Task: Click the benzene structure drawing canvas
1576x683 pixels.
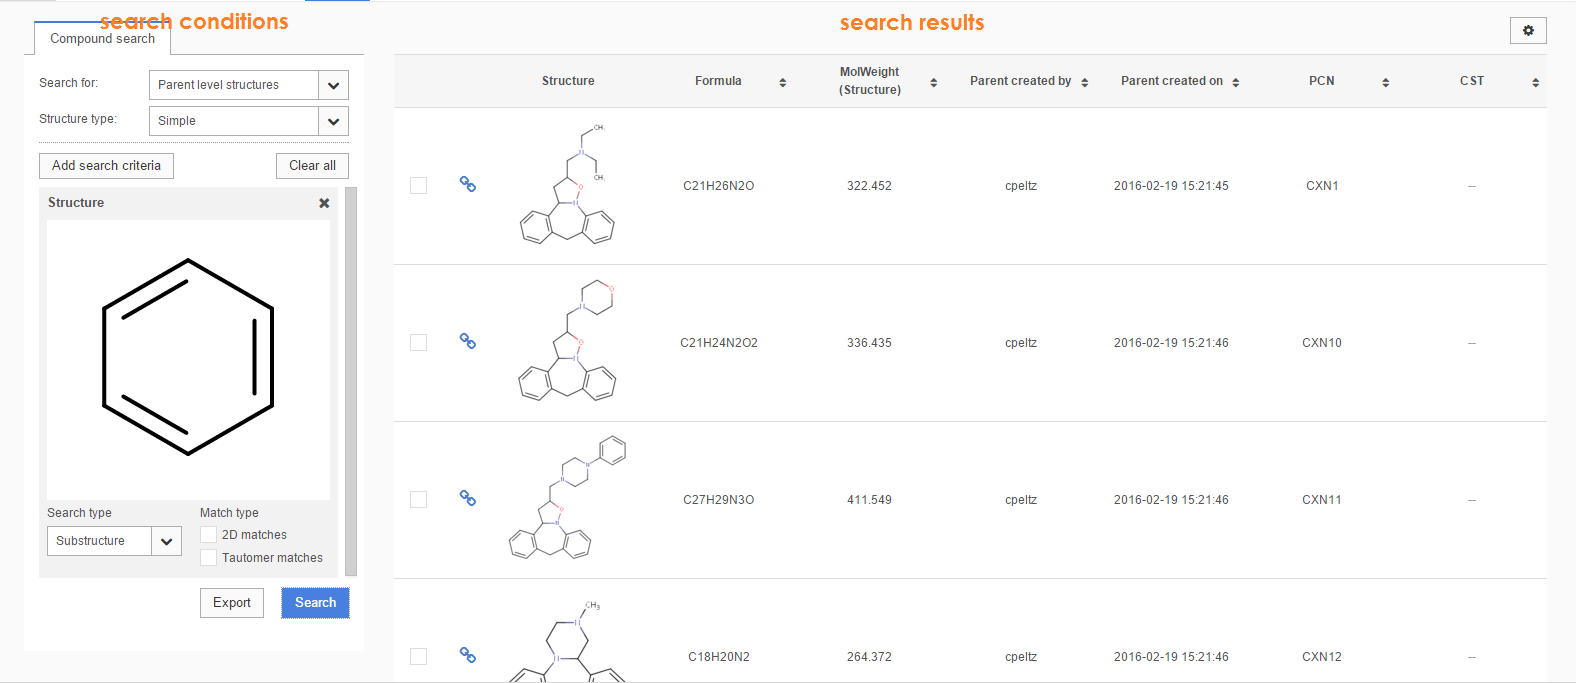Action: point(188,358)
